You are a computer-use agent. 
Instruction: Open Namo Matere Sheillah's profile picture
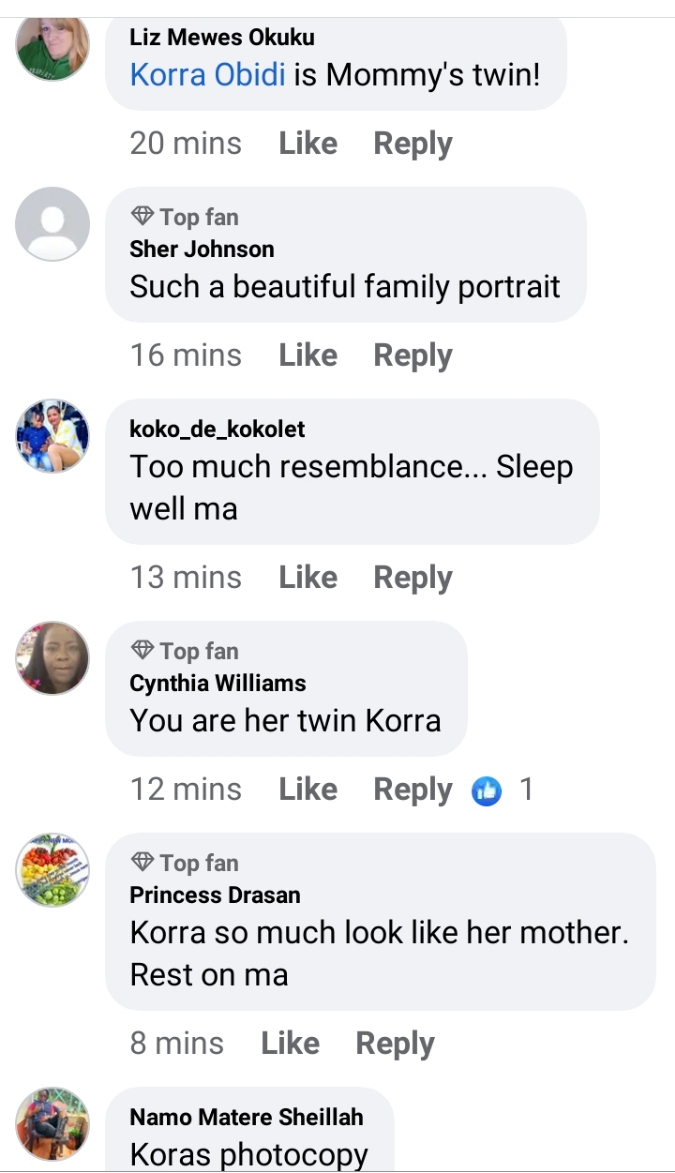point(53,1124)
